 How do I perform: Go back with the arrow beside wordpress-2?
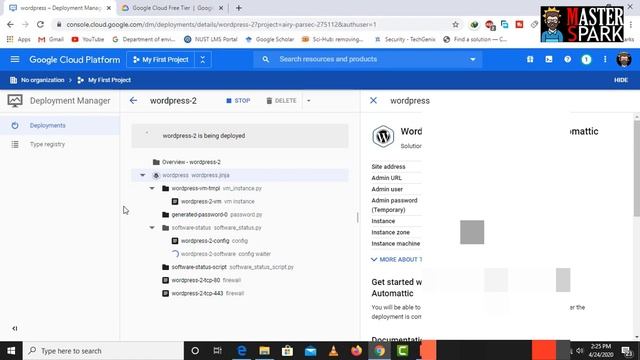point(133,100)
